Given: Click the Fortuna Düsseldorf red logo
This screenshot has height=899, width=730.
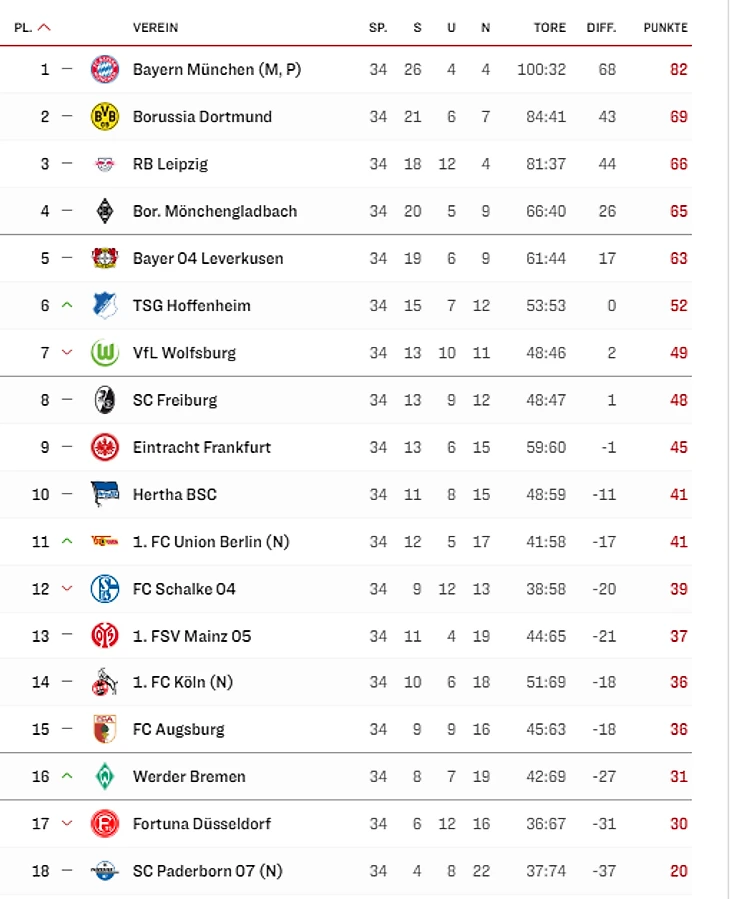Looking at the screenshot, I should click(x=104, y=823).
